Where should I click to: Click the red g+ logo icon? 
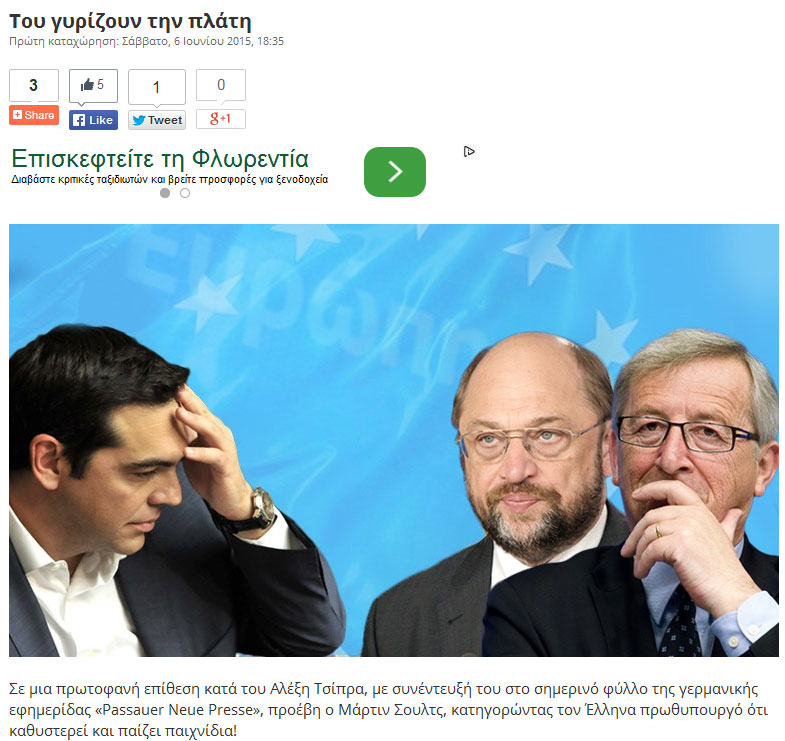click(x=214, y=119)
